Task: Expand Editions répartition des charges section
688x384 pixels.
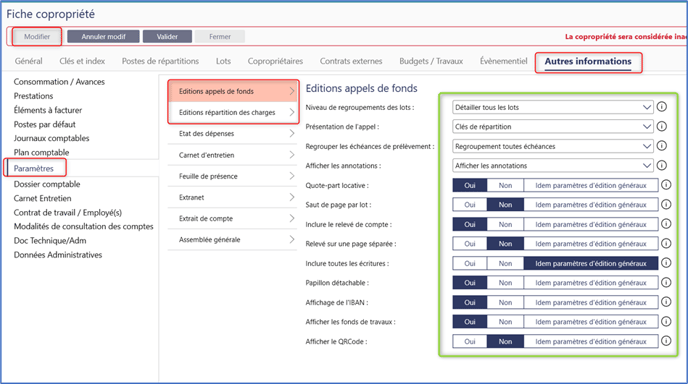Action: click(233, 112)
